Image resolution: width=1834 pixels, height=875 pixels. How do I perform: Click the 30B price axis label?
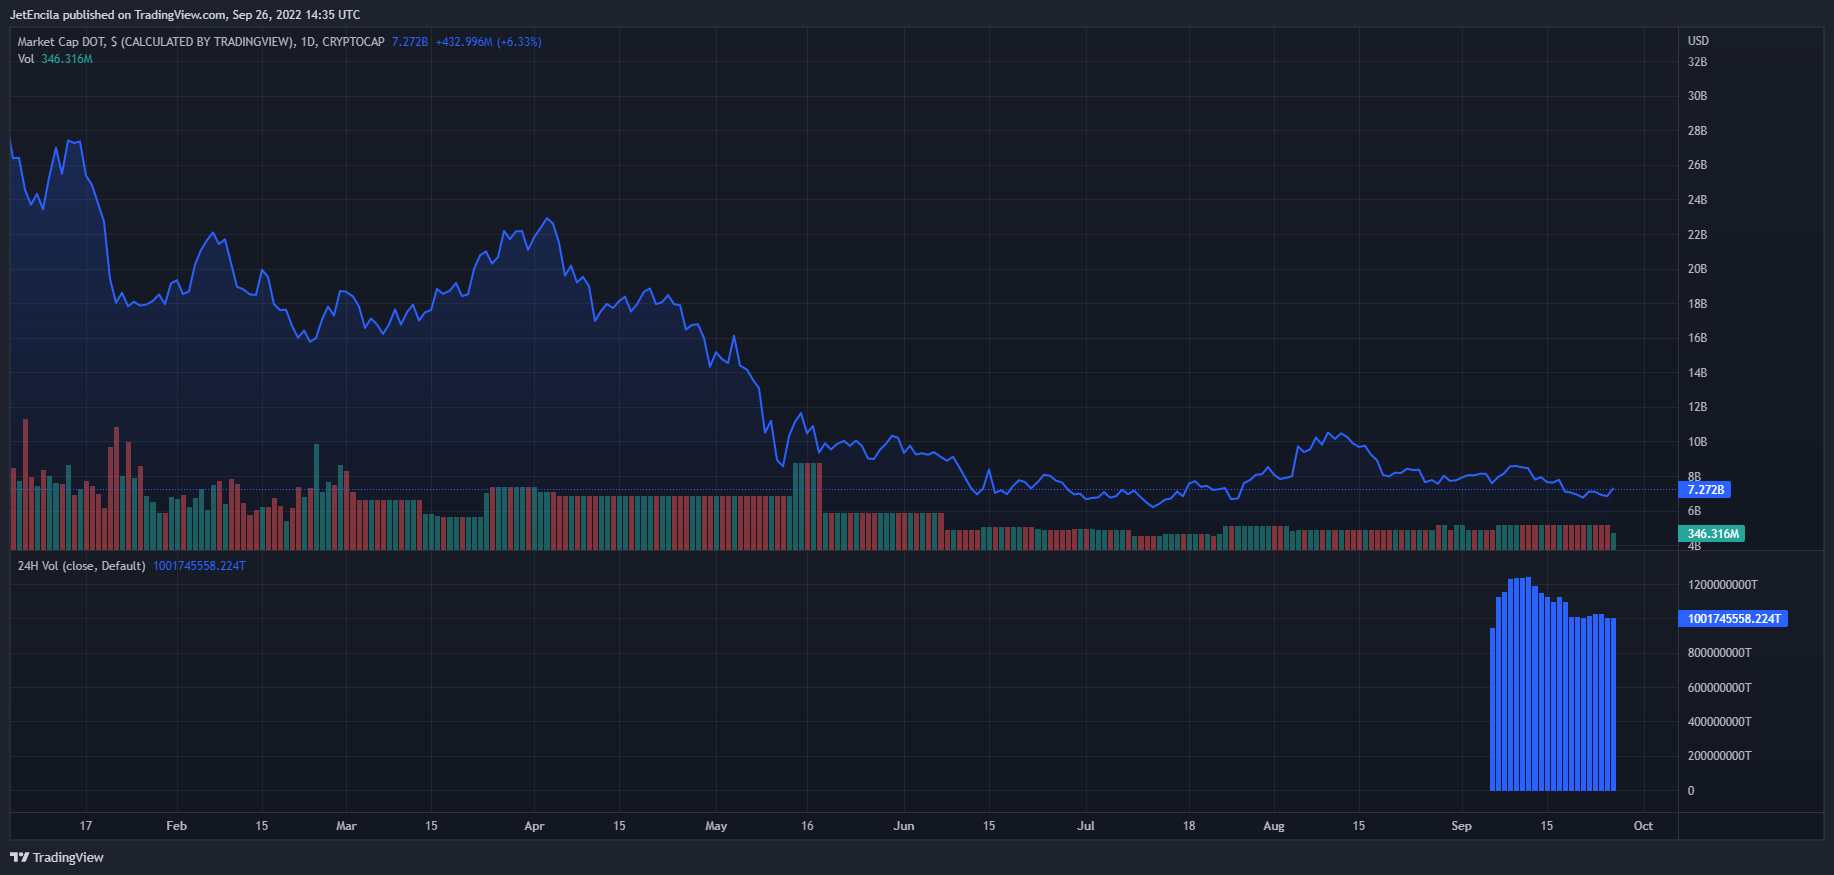(x=1697, y=96)
